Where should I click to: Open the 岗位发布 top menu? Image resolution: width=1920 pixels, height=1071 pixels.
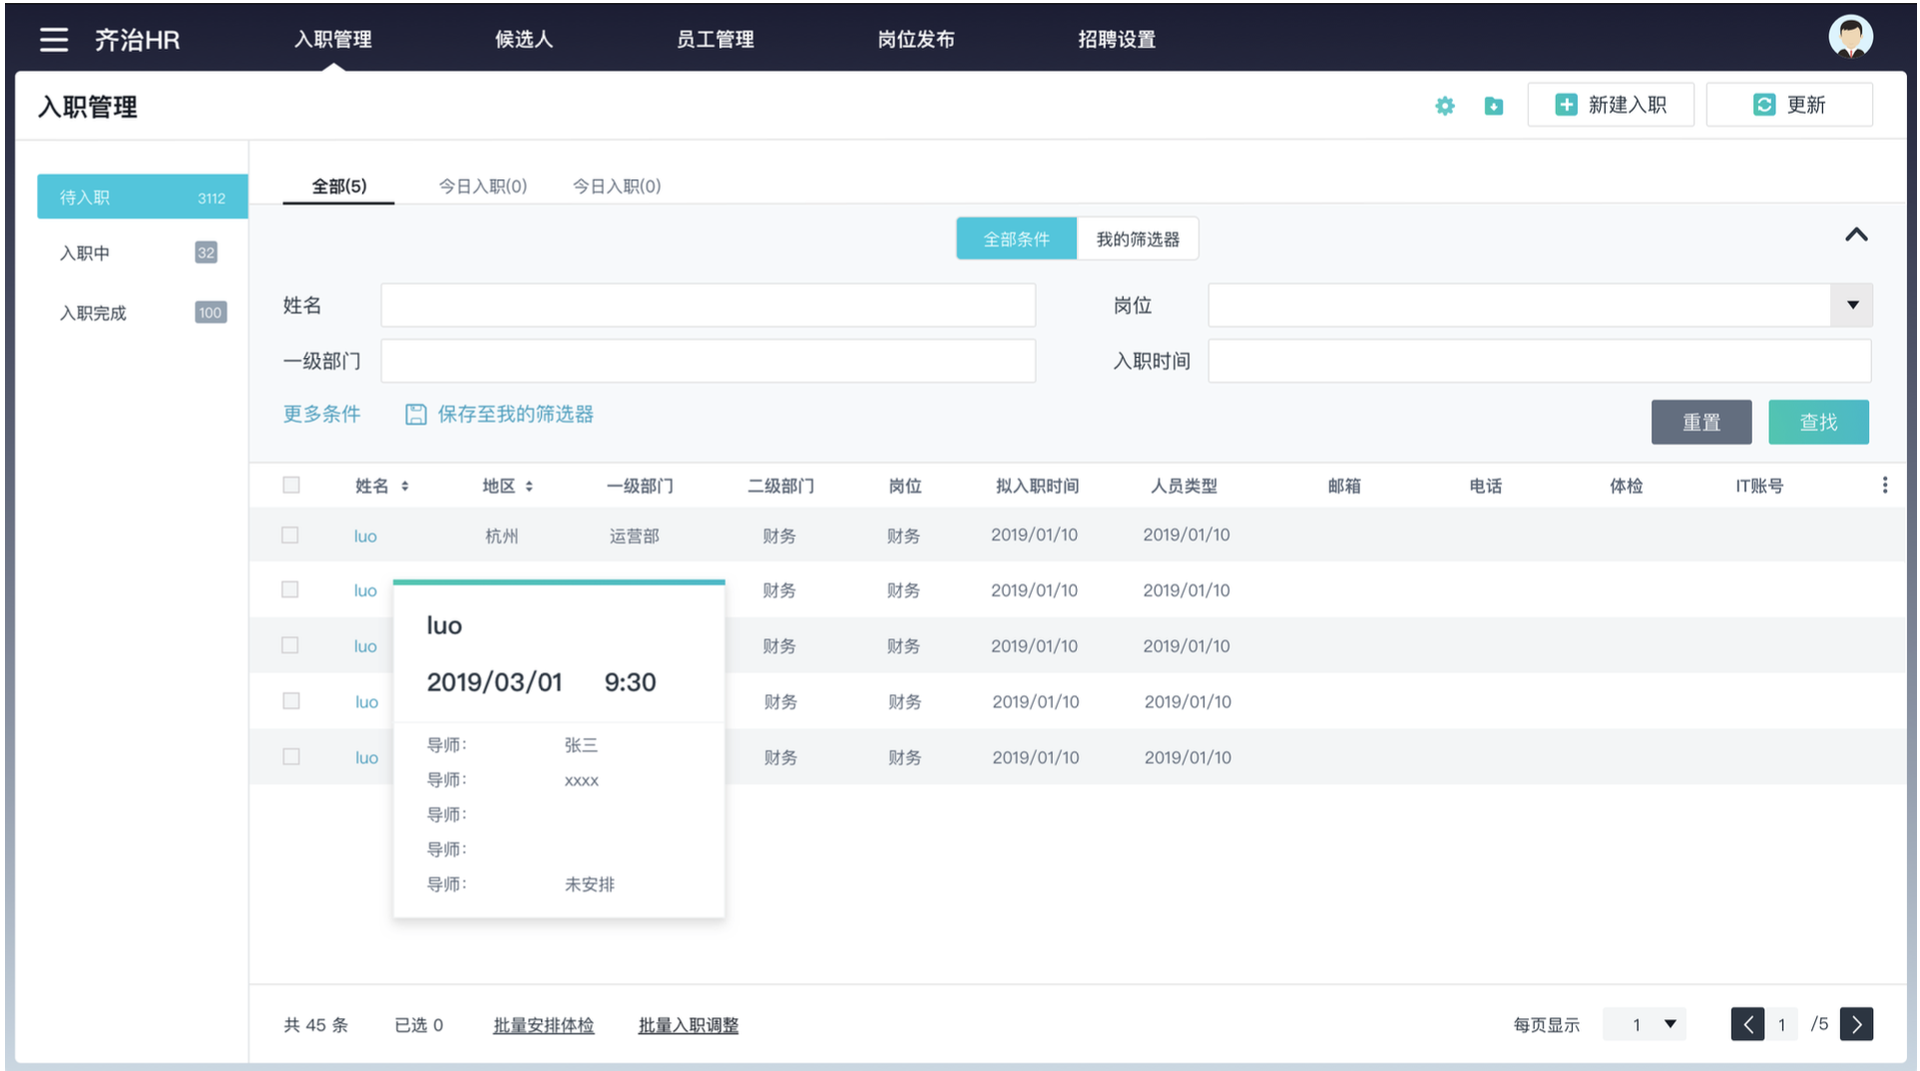(x=916, y=39)
